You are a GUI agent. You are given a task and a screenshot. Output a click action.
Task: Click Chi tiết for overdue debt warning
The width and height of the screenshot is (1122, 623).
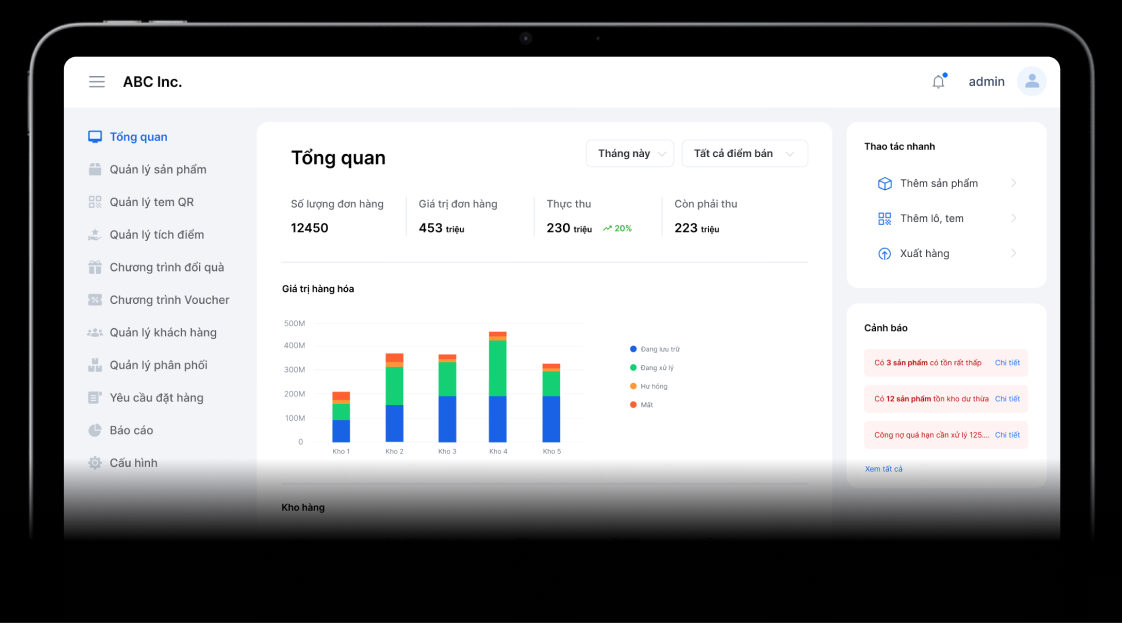click(1007, 435)
